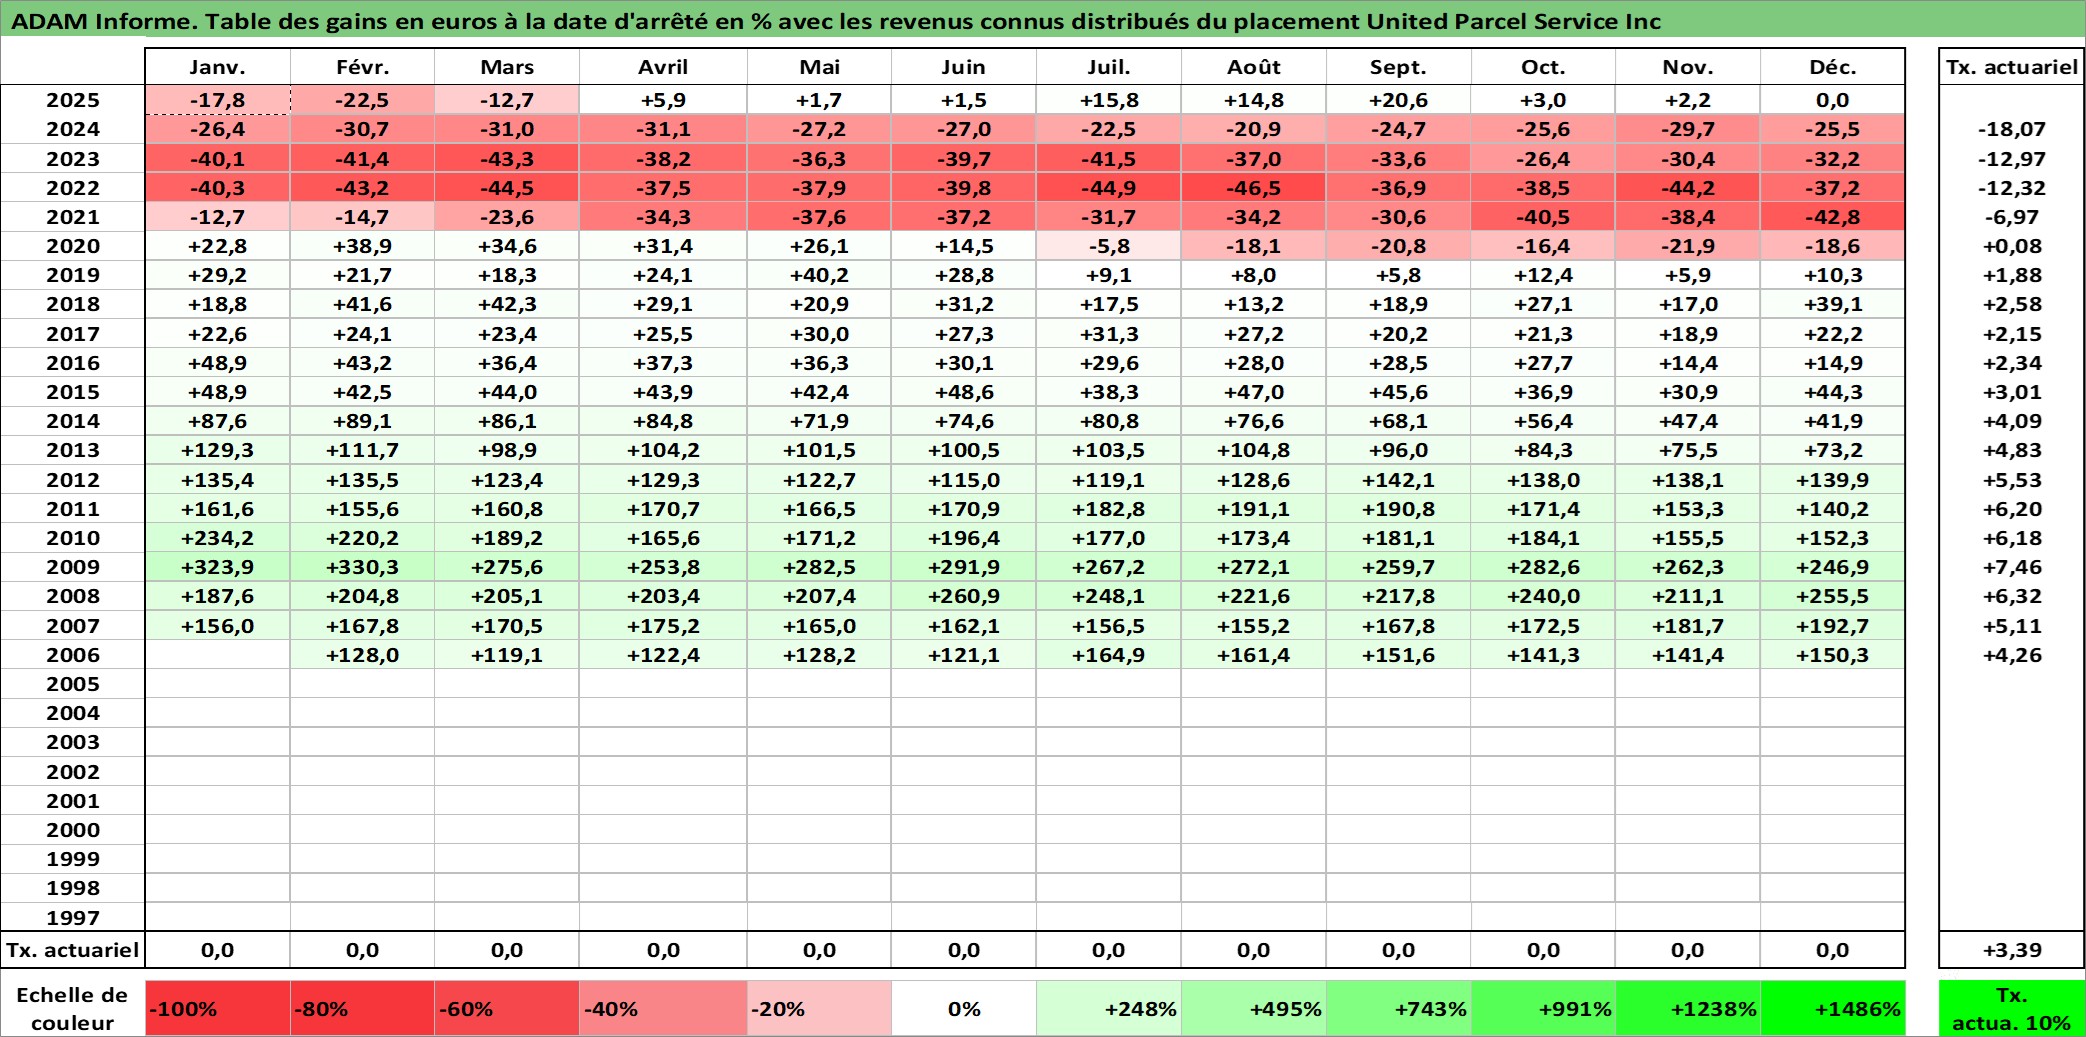Select the 2019 May cell +40,2
This screenshot has width=2086, height=1037.
click(819, 275)
